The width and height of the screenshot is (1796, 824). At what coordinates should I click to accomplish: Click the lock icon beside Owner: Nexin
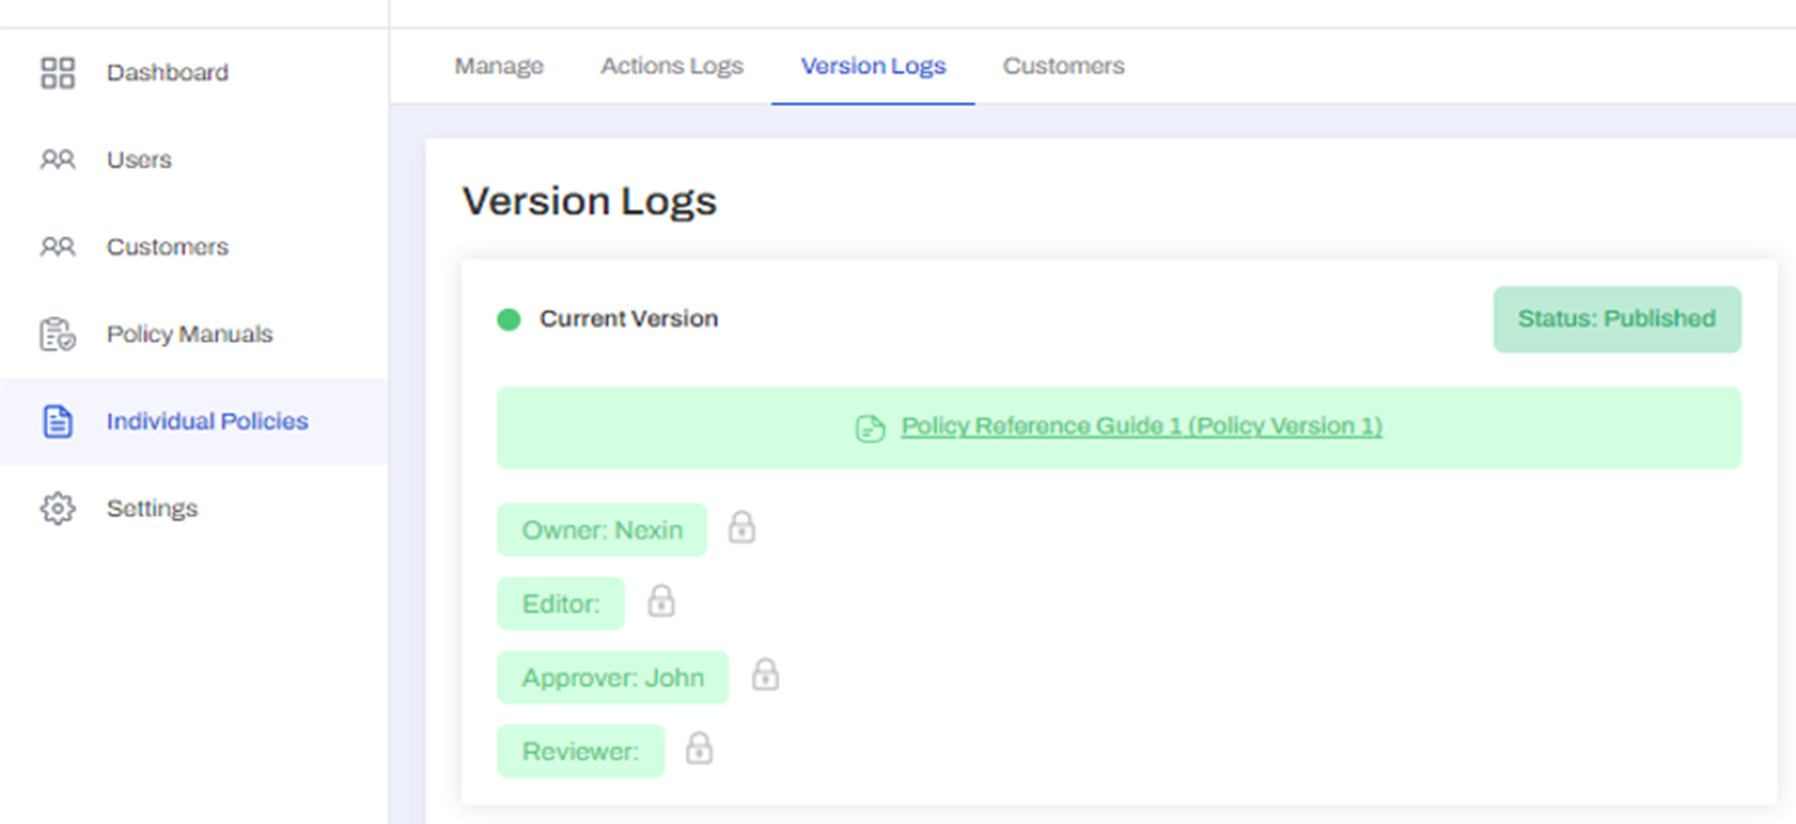point(741,527)
